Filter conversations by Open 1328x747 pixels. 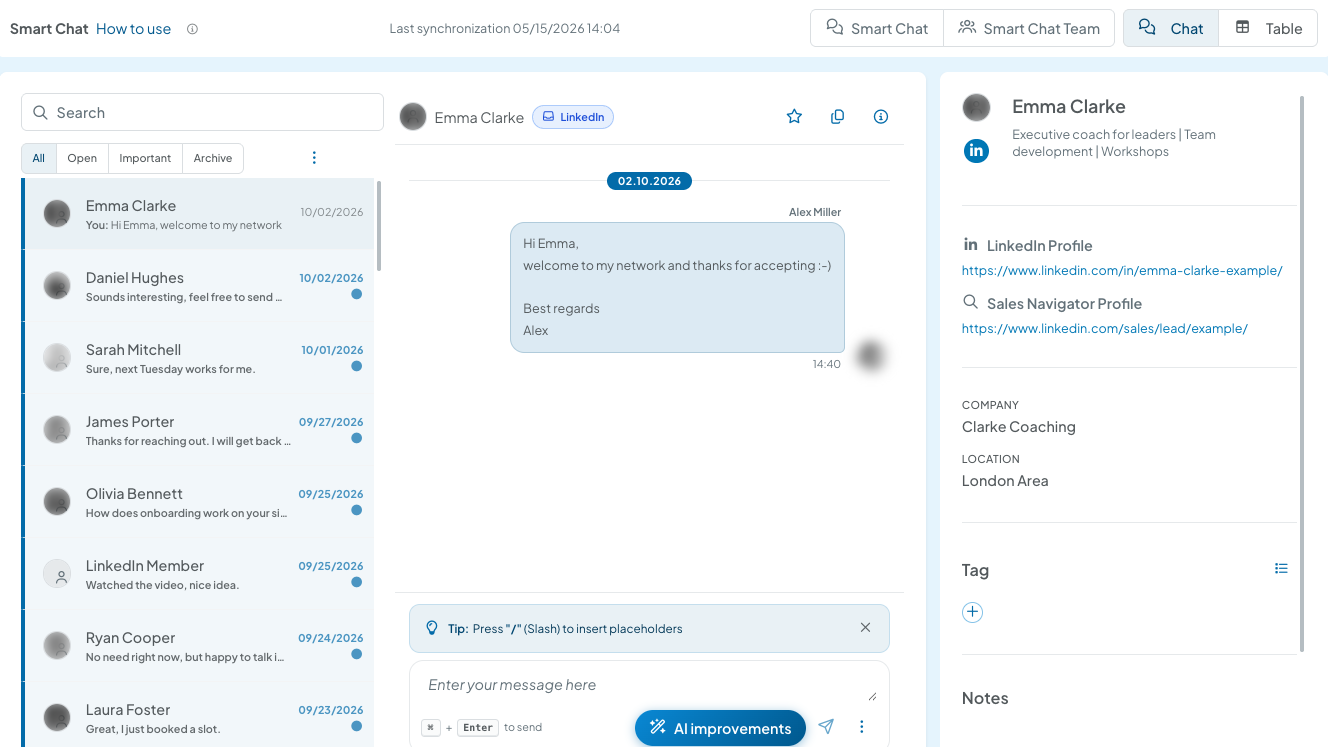pos(82,158)
